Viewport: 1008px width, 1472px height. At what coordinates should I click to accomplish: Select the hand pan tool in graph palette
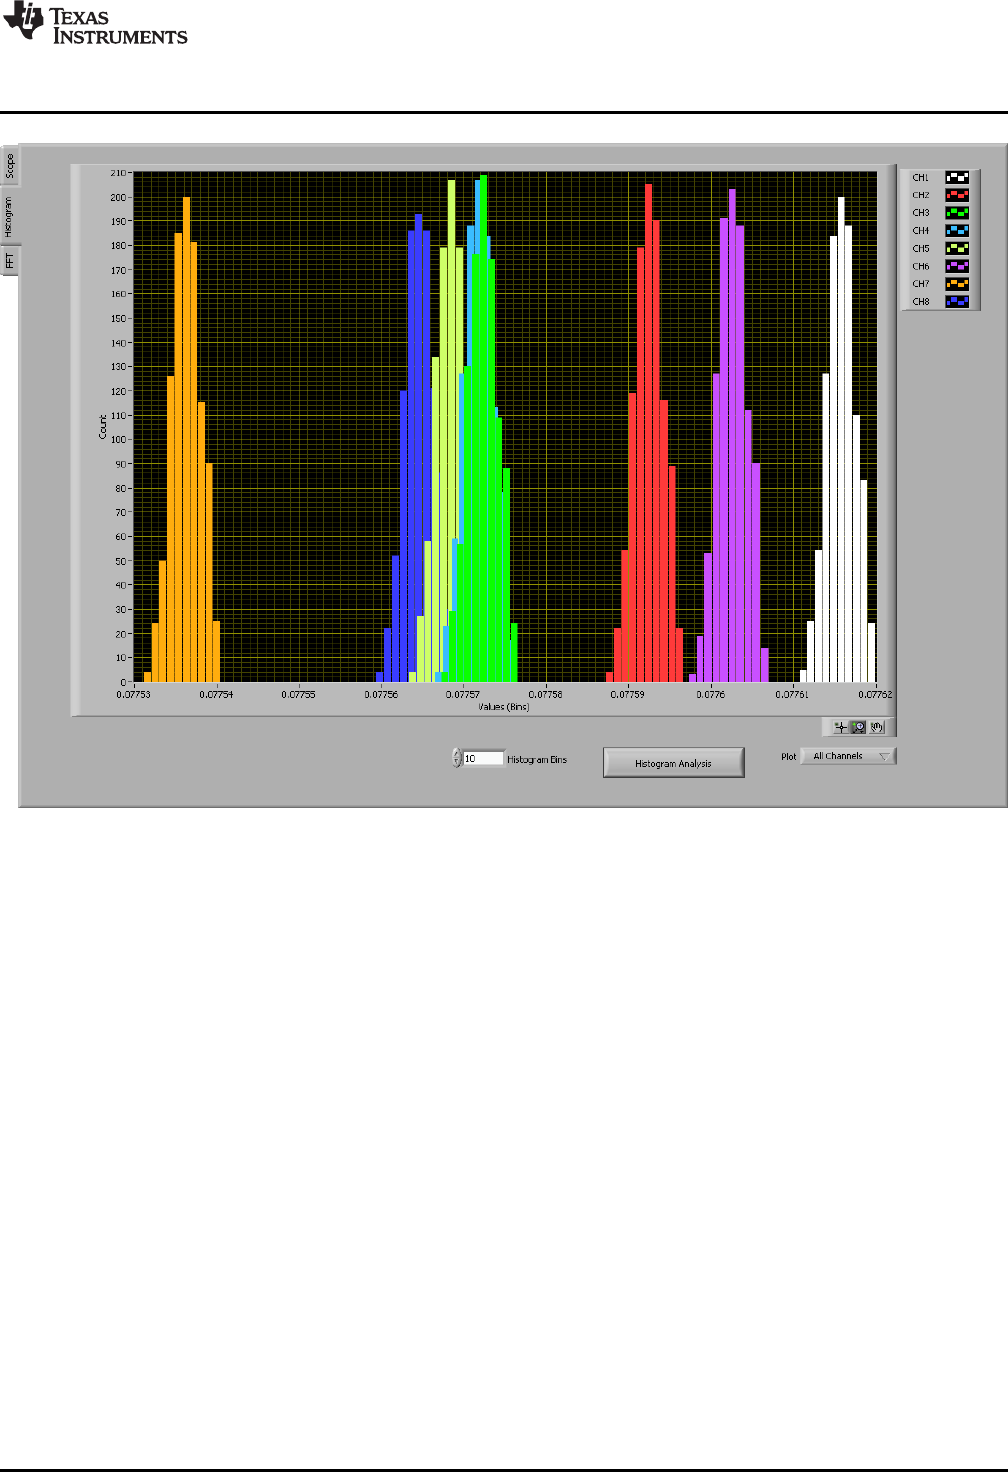tap(877, 727)
